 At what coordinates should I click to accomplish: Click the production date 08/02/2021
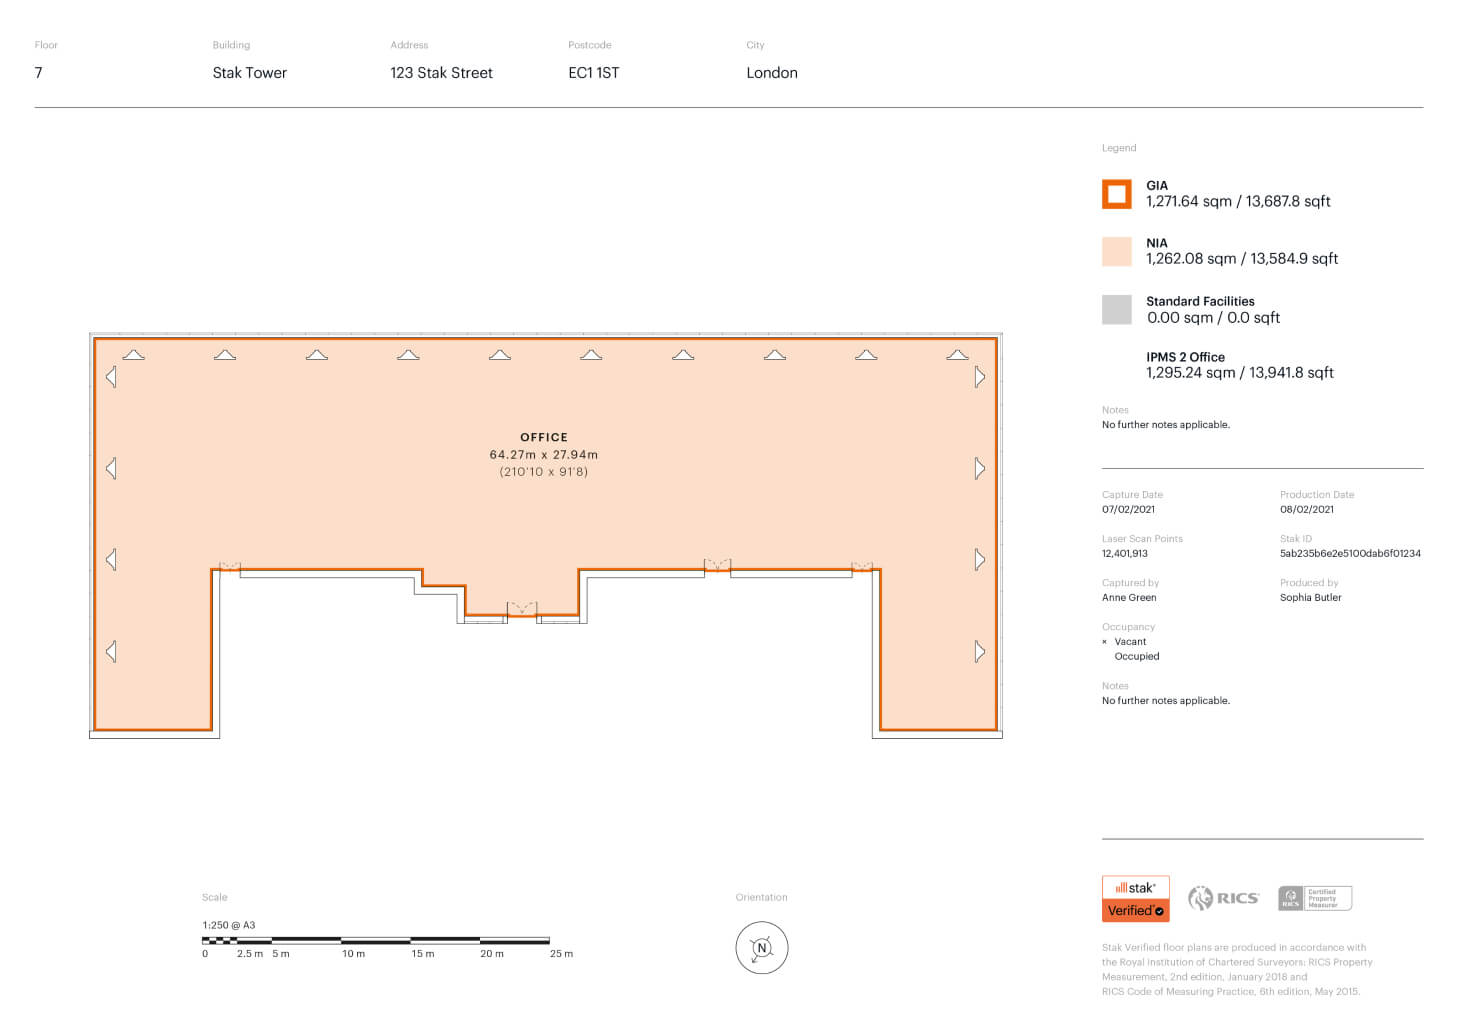pos(1307,510)
